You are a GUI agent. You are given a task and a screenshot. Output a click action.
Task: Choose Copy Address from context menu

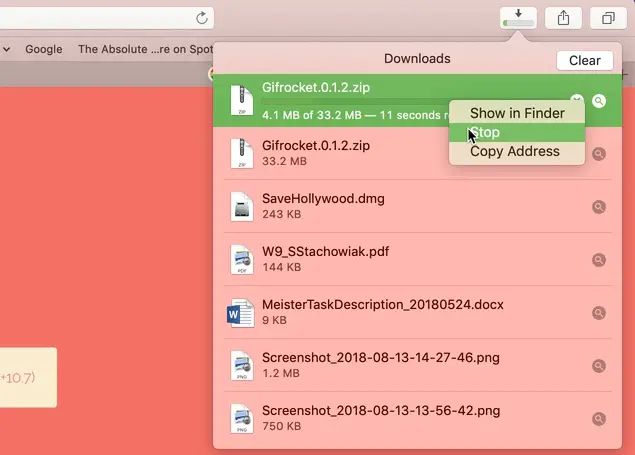tap(517, 151)
